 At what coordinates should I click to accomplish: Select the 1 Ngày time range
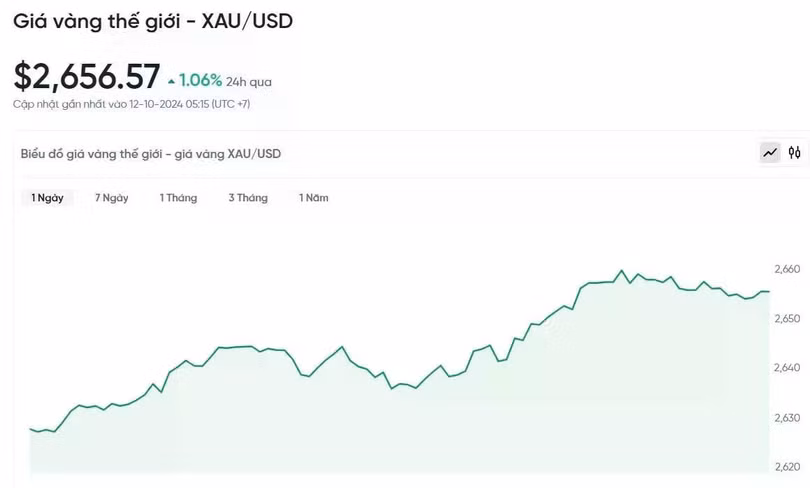(47, 198)
